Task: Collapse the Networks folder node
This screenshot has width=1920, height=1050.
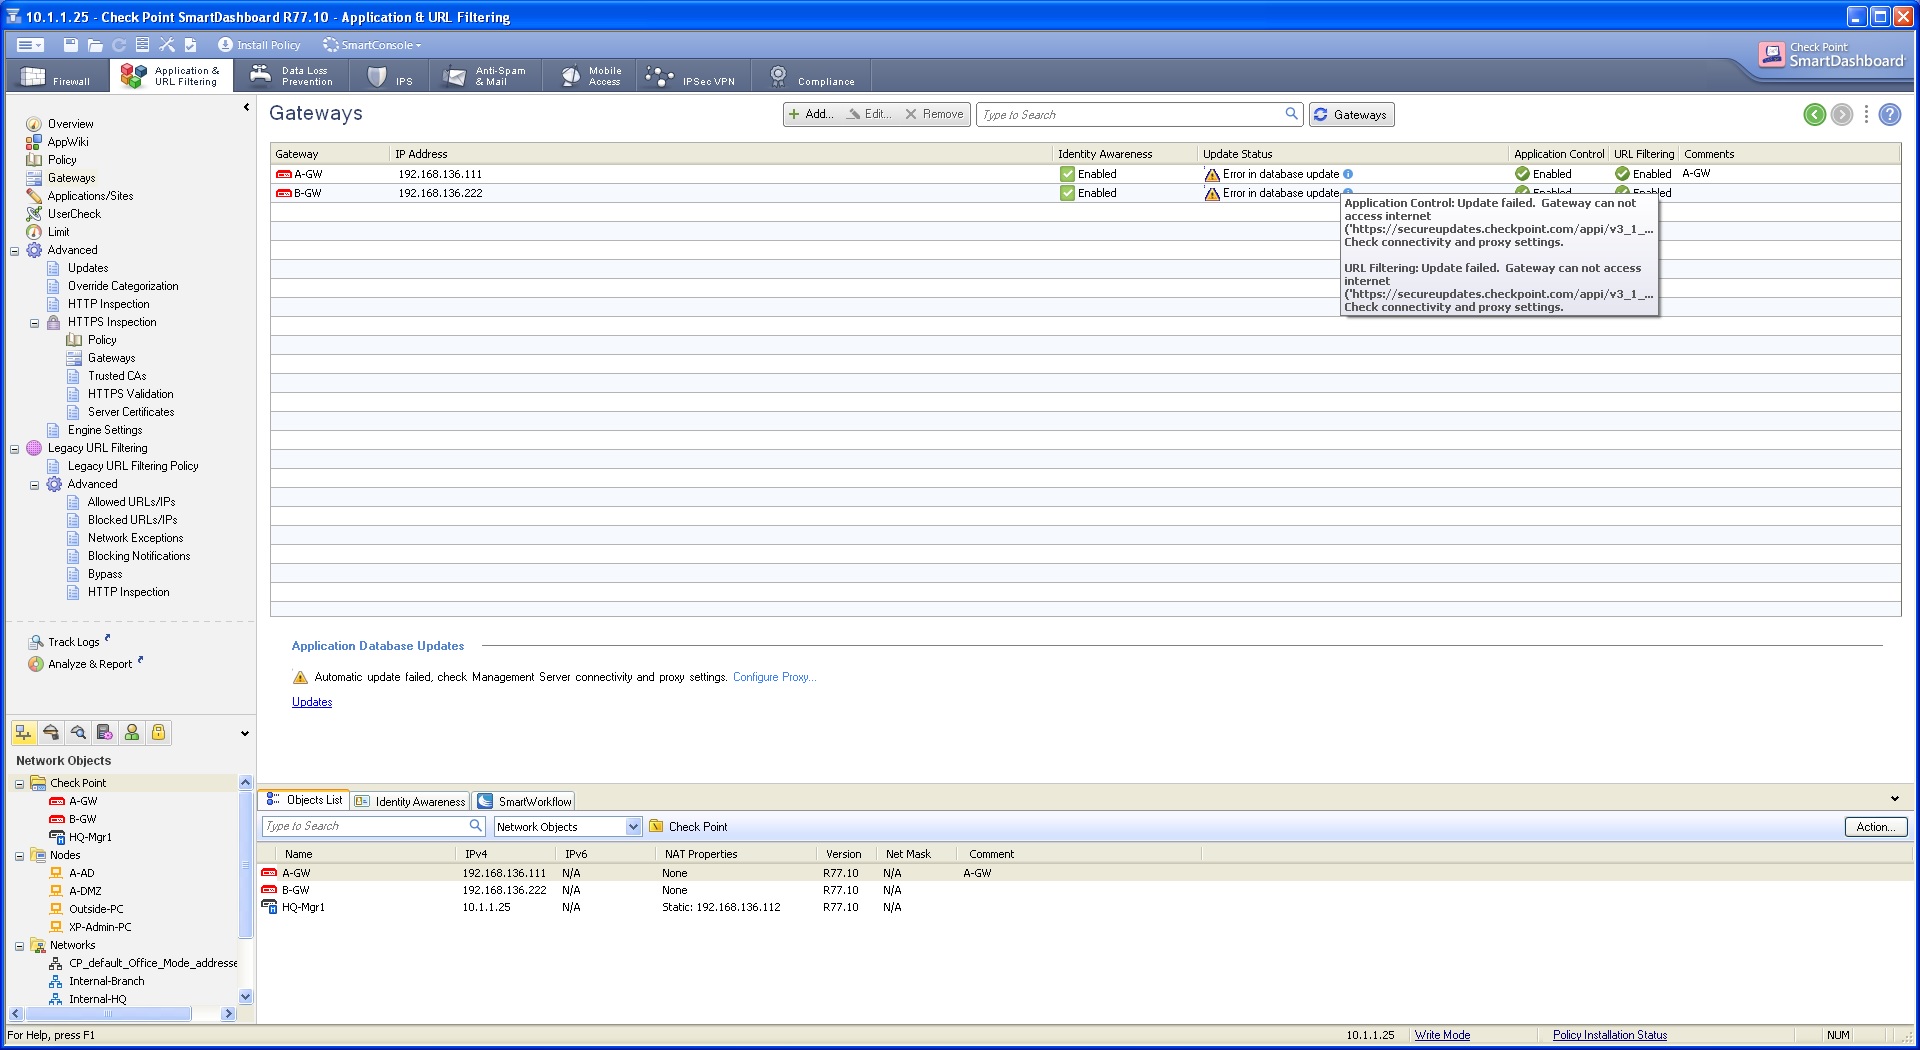Action: [19, 946]
